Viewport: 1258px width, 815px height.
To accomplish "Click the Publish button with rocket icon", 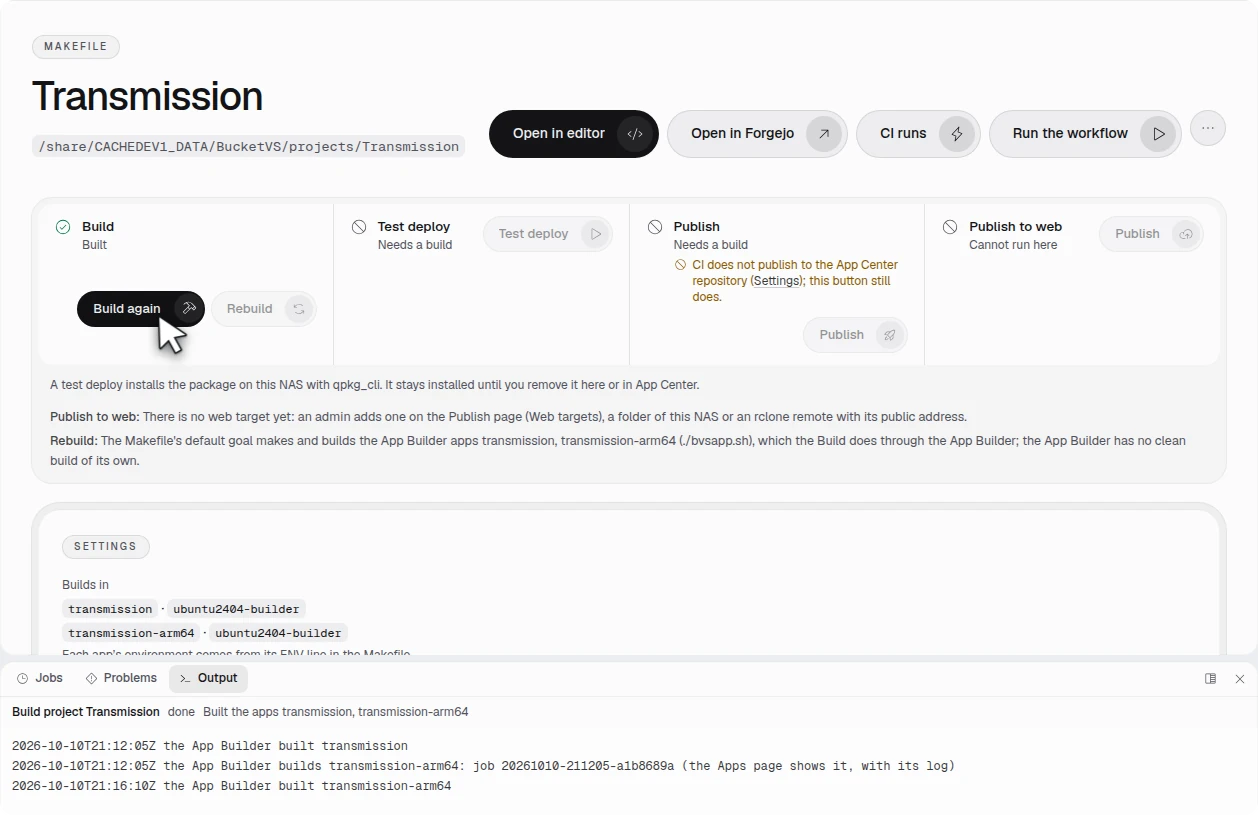I will point(855,335).
